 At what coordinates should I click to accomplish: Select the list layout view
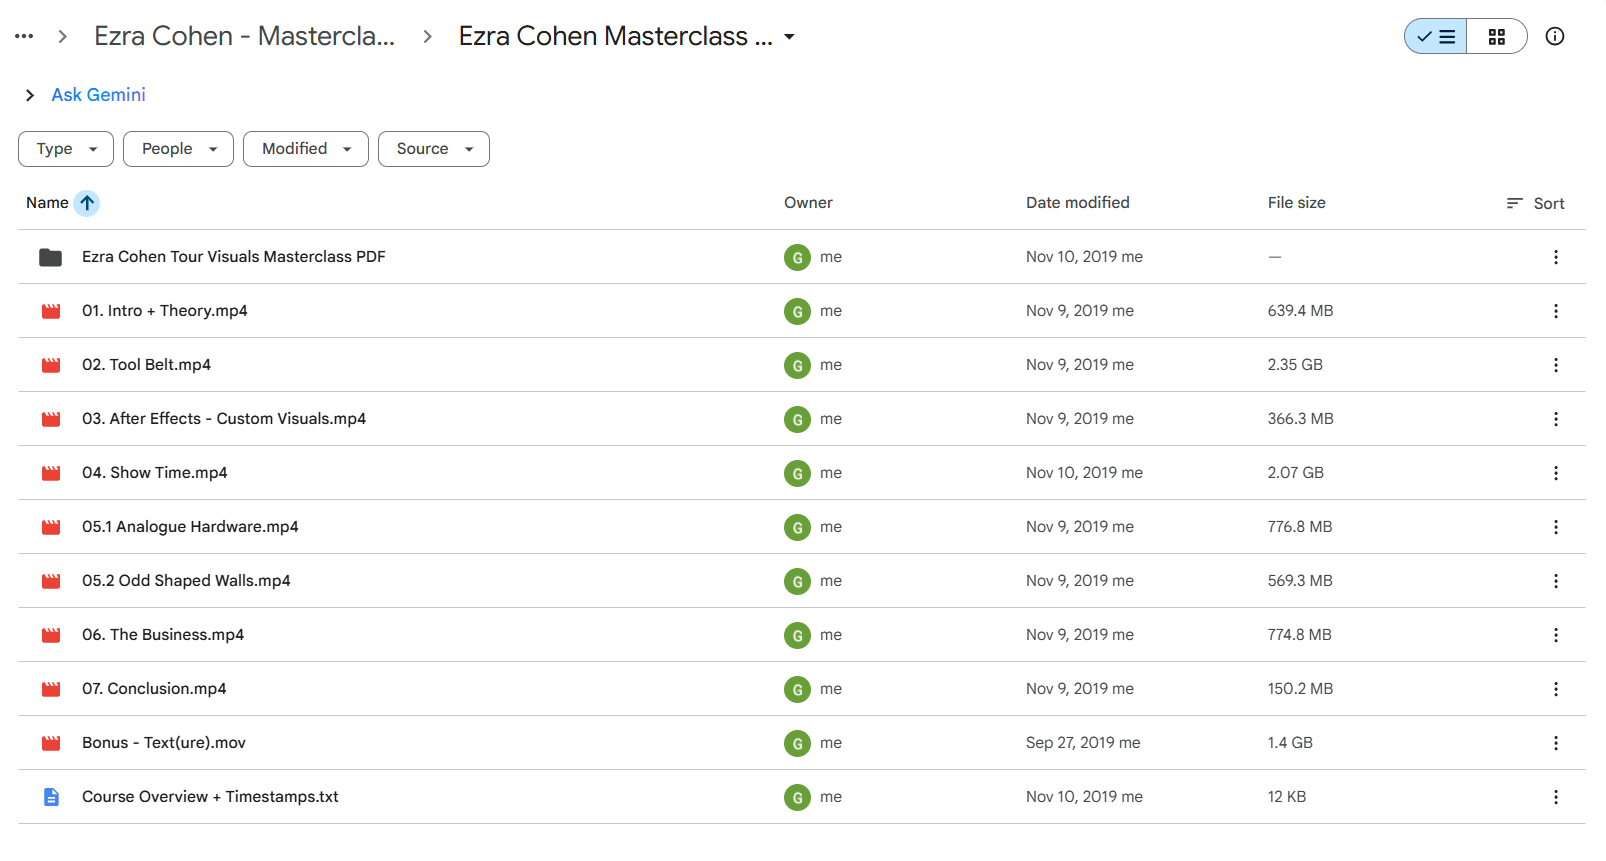click(x=1436, y=36)
